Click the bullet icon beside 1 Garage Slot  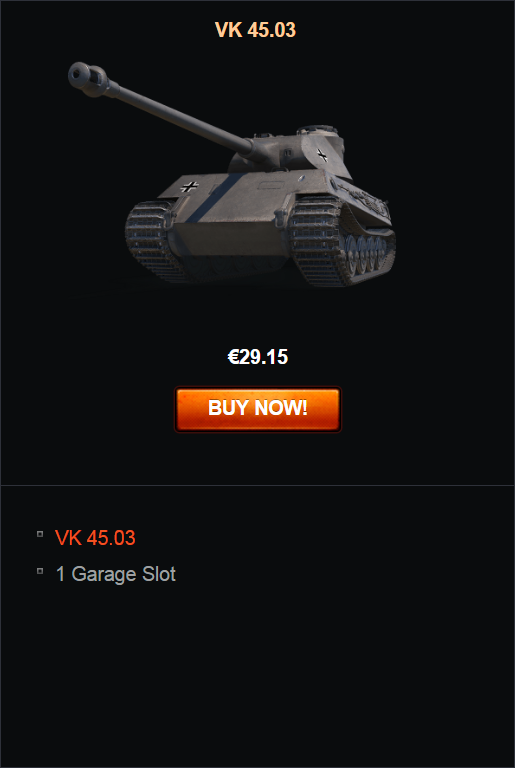click(x=40, y=571)
